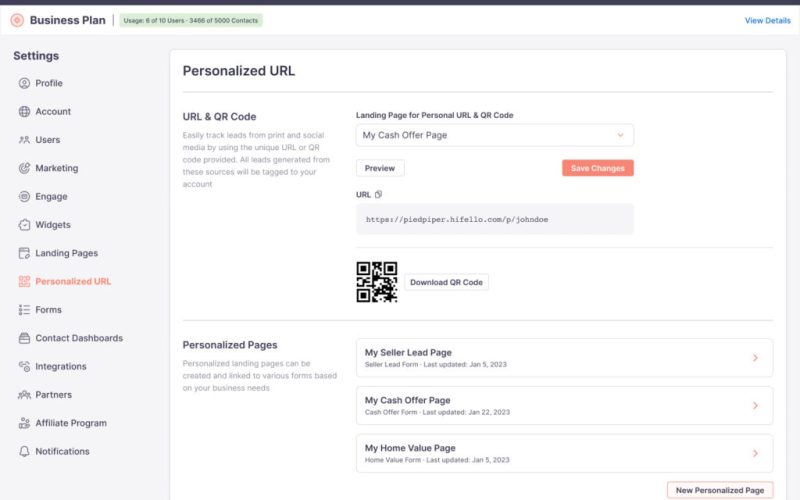Copy URL using the copy icon

click(x=378, y=194)
